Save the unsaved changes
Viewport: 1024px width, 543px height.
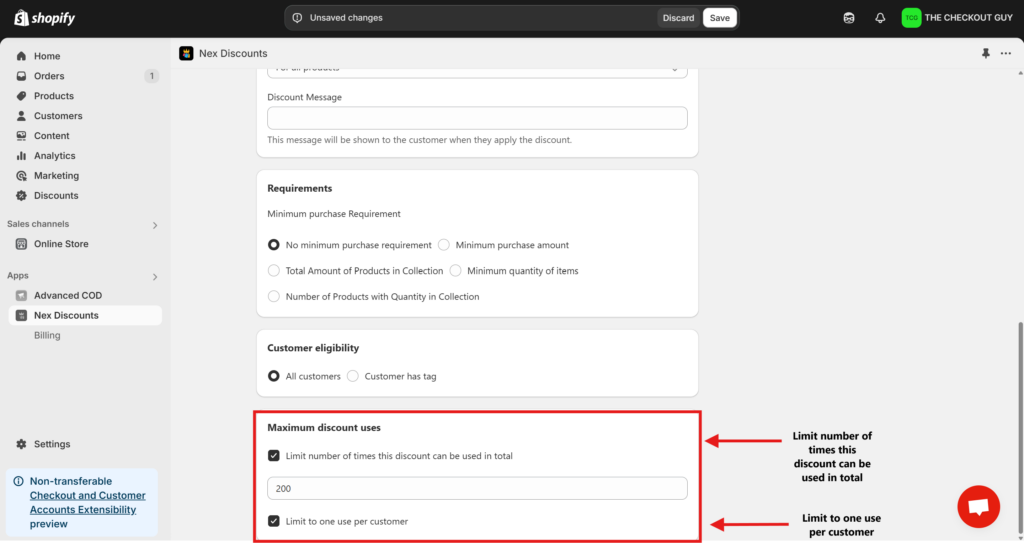point(719,18)
